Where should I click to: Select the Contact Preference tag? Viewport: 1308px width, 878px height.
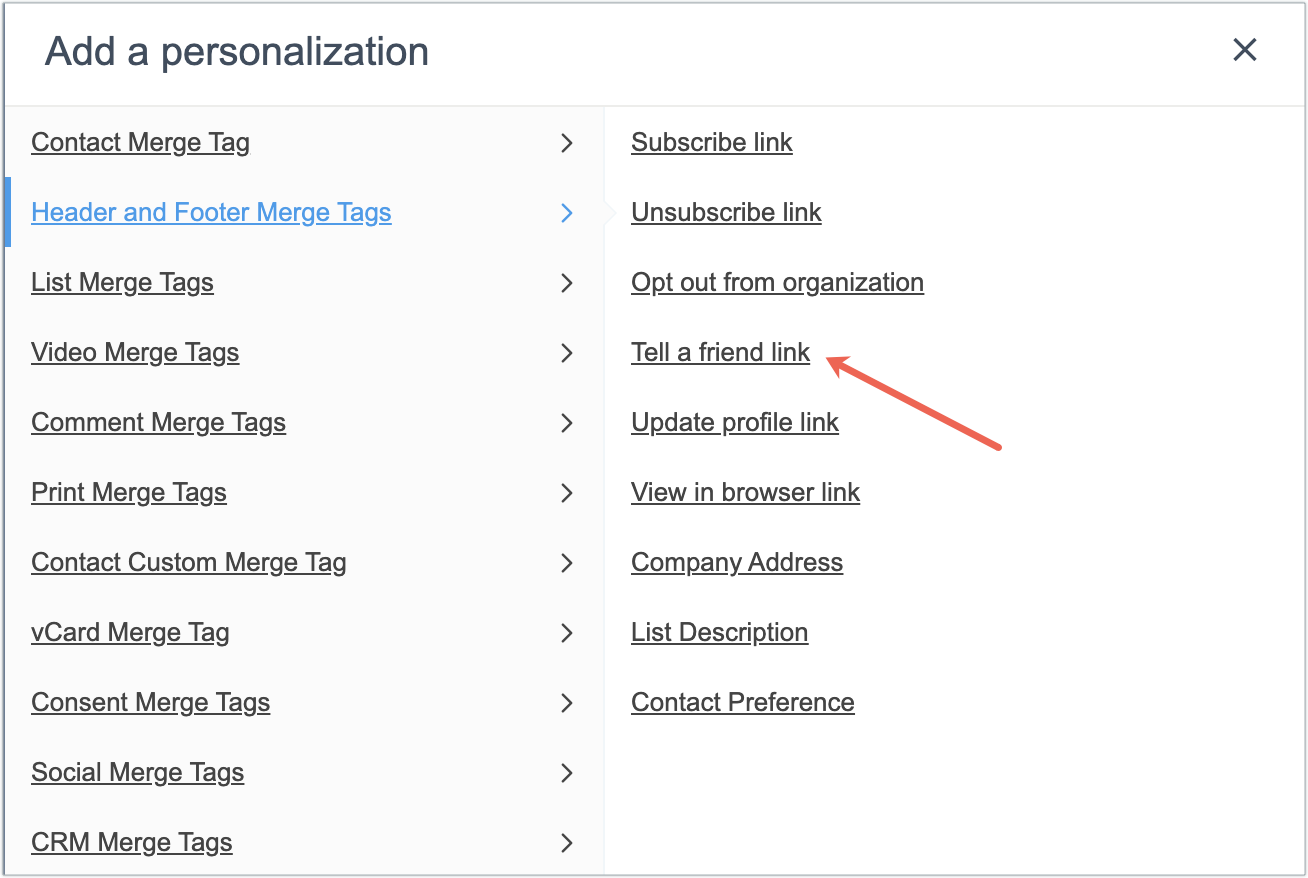coord(743,703)
